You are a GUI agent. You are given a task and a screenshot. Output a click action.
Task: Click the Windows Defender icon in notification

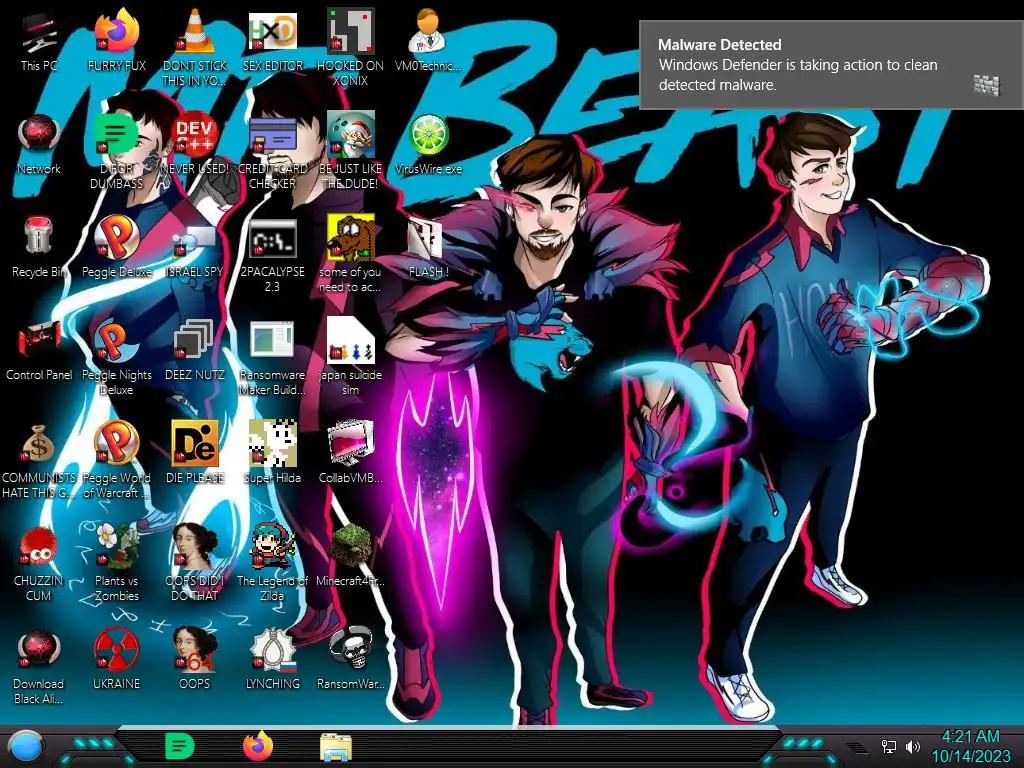pyautogui.click(x=987, y=84)
